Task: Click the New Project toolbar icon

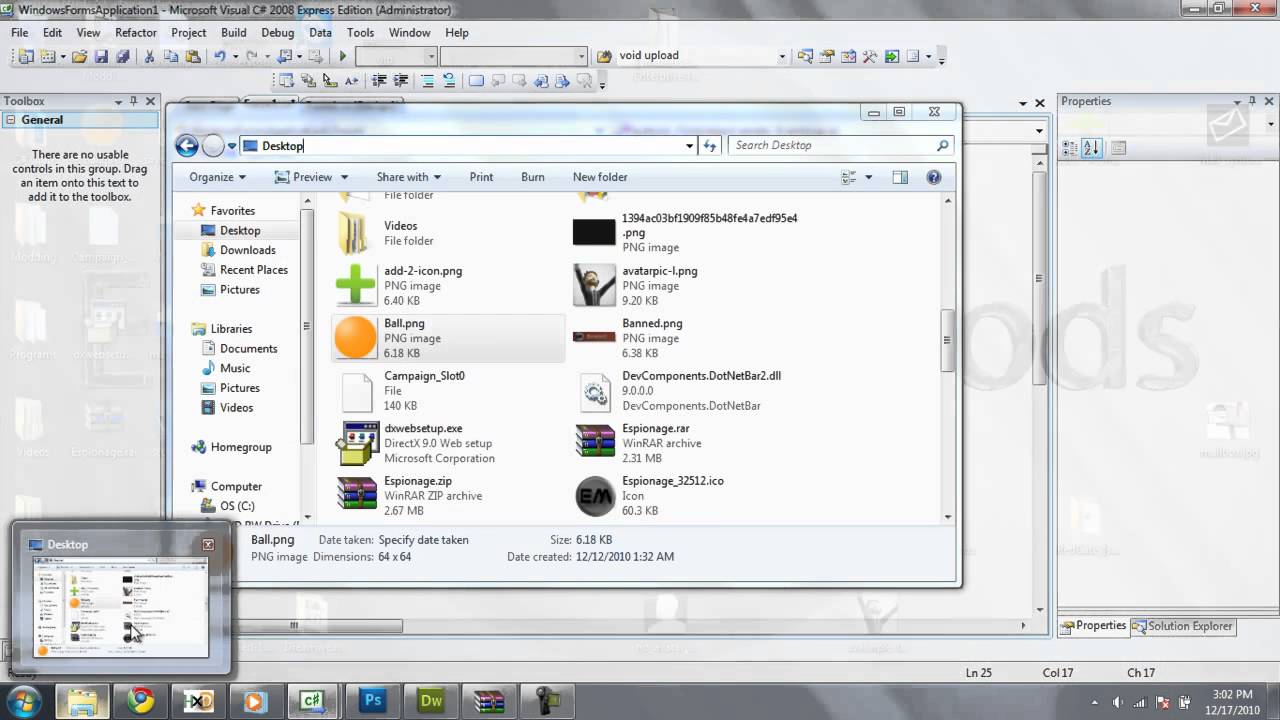Action: [25, 57]
